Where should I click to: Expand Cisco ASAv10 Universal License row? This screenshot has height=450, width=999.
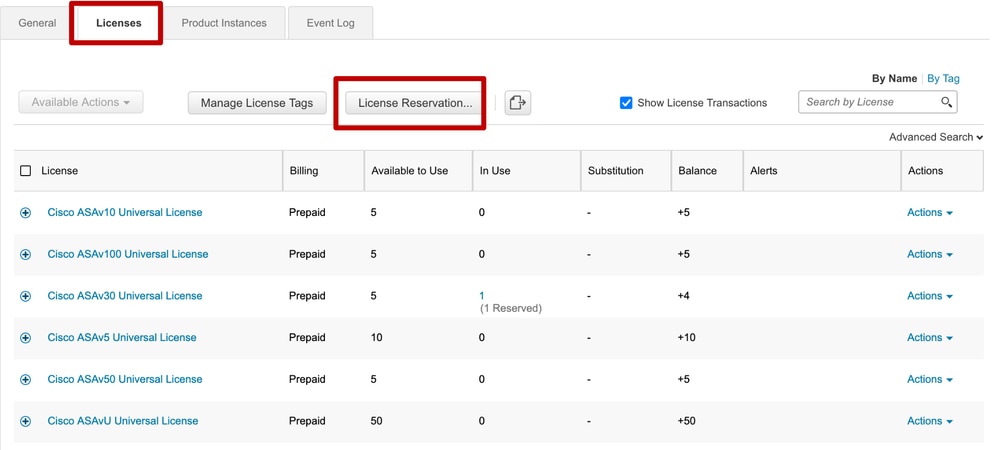[x=25, y=213]
